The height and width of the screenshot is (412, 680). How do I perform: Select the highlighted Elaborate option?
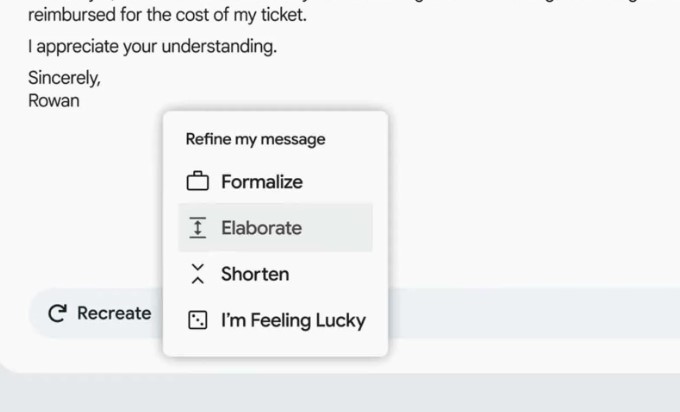(x=262, y=228)
